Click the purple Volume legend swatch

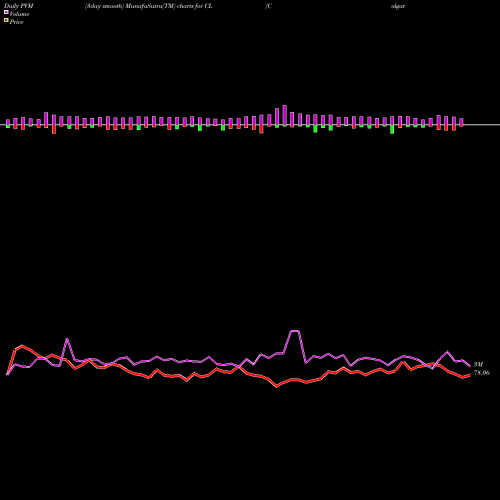[6, 12]
